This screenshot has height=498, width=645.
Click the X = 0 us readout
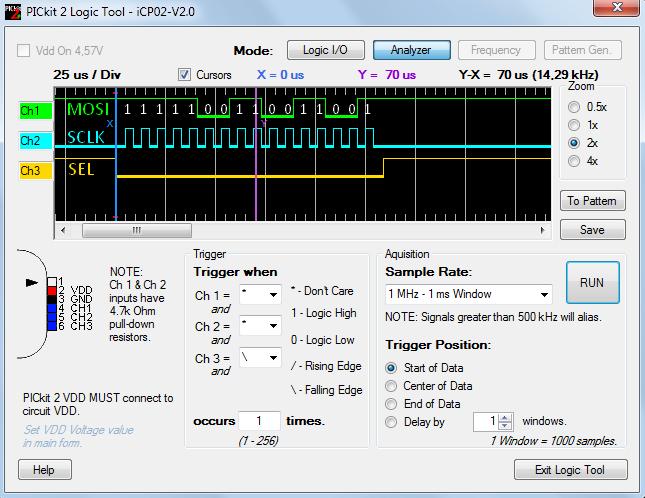pos(281,75)
